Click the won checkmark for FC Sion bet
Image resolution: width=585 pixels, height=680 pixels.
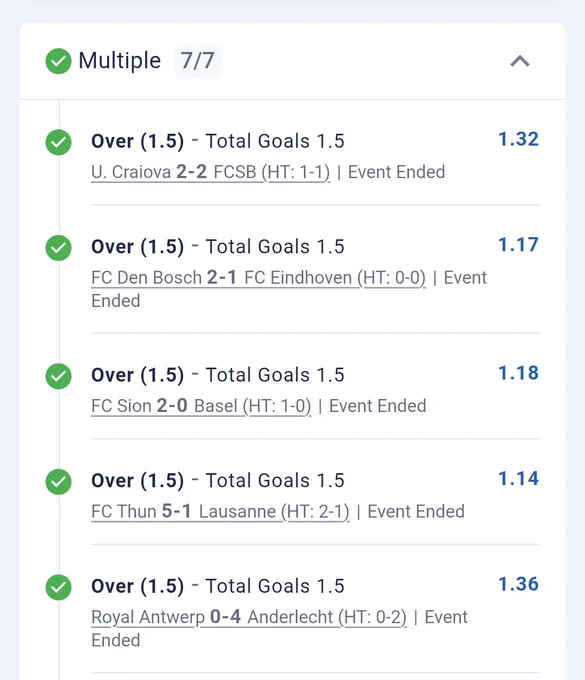[58, 376]
